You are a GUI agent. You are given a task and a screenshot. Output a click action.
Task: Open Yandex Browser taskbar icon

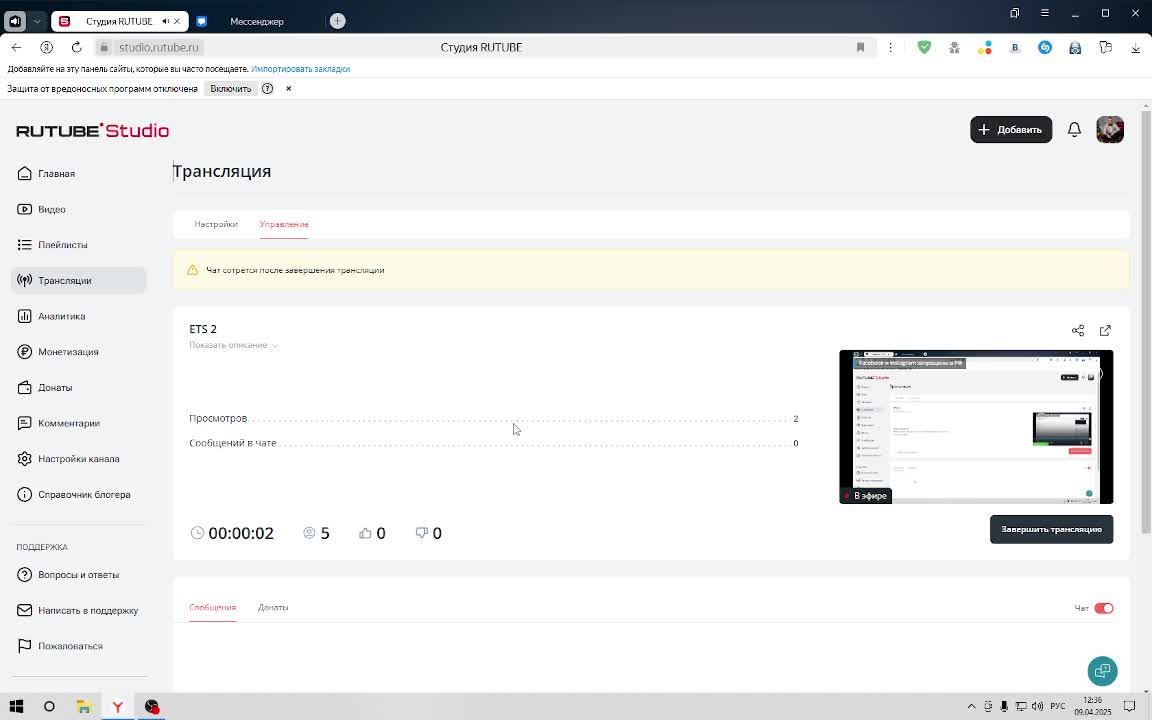coord(118,707)
